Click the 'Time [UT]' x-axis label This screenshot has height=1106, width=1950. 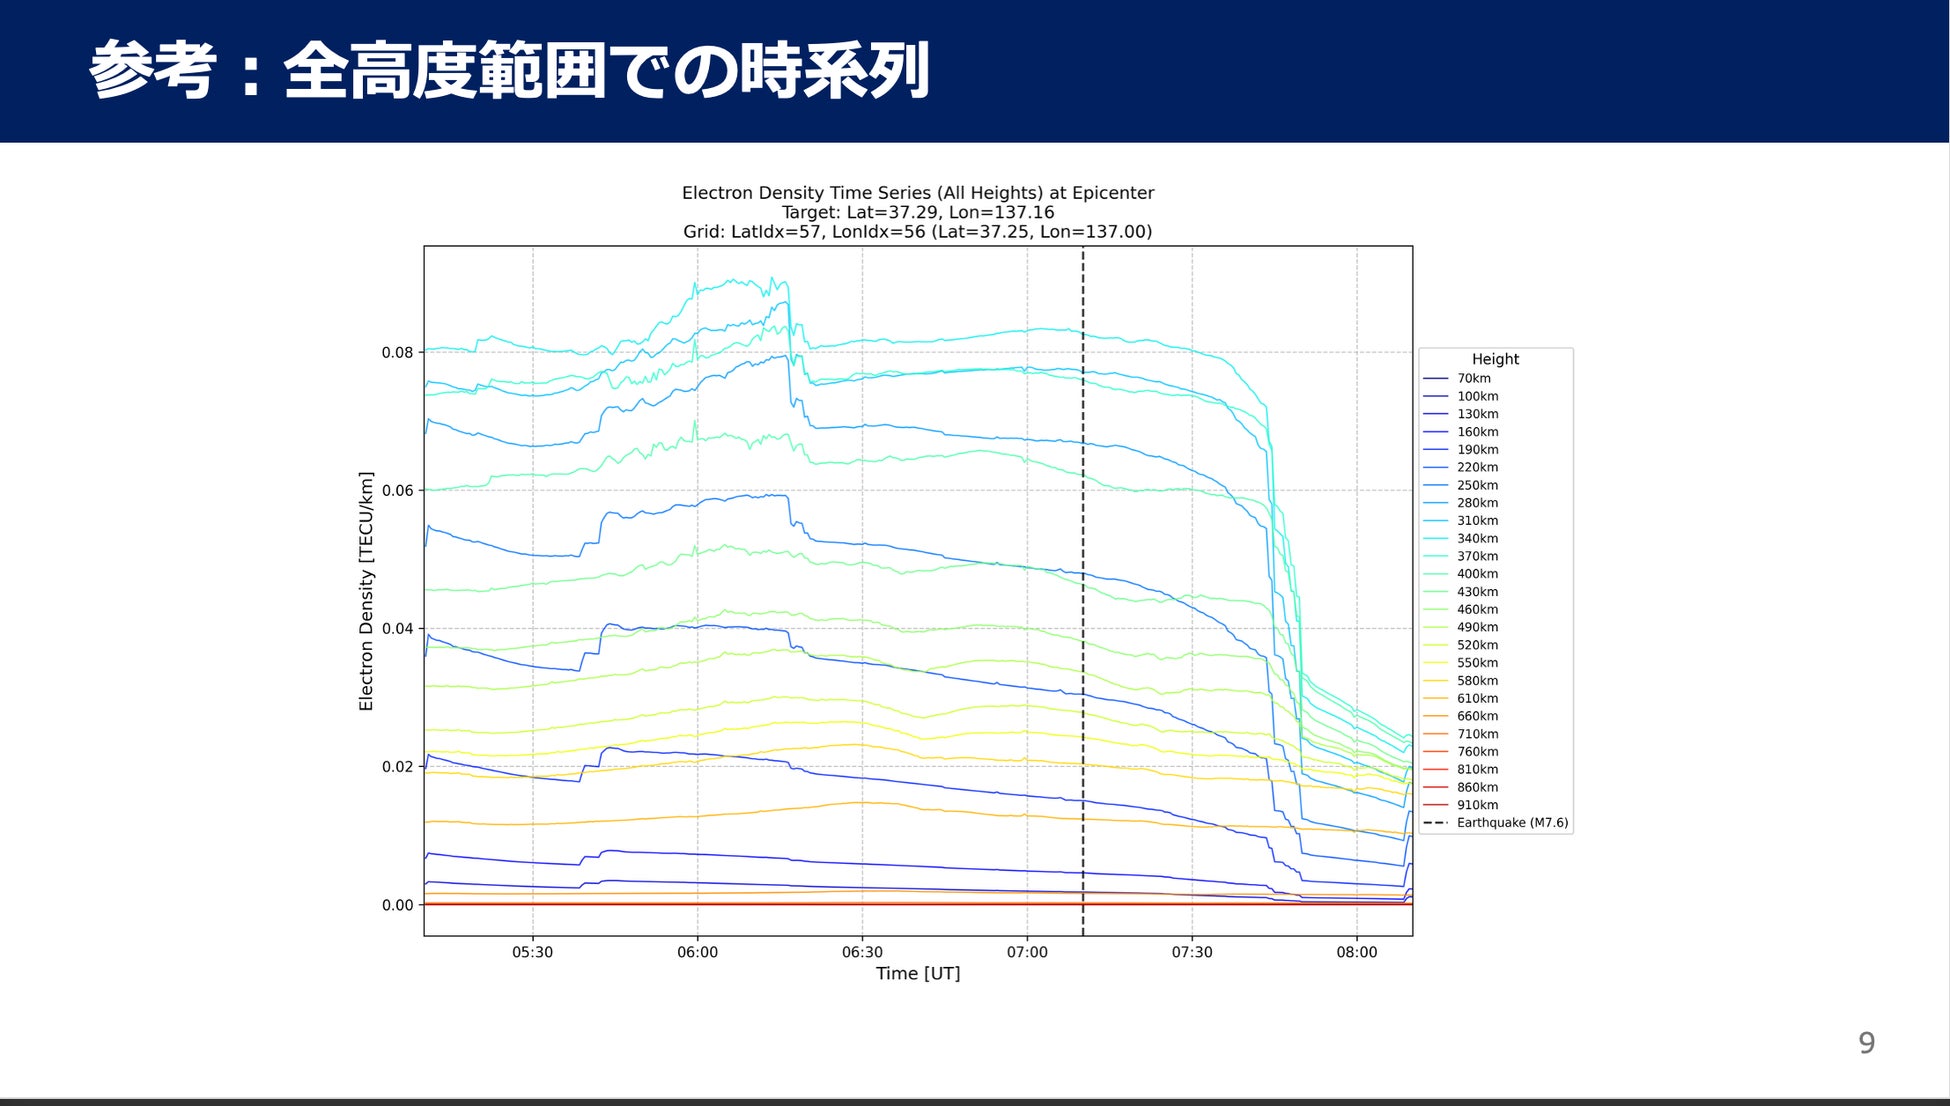coord(917,973)
